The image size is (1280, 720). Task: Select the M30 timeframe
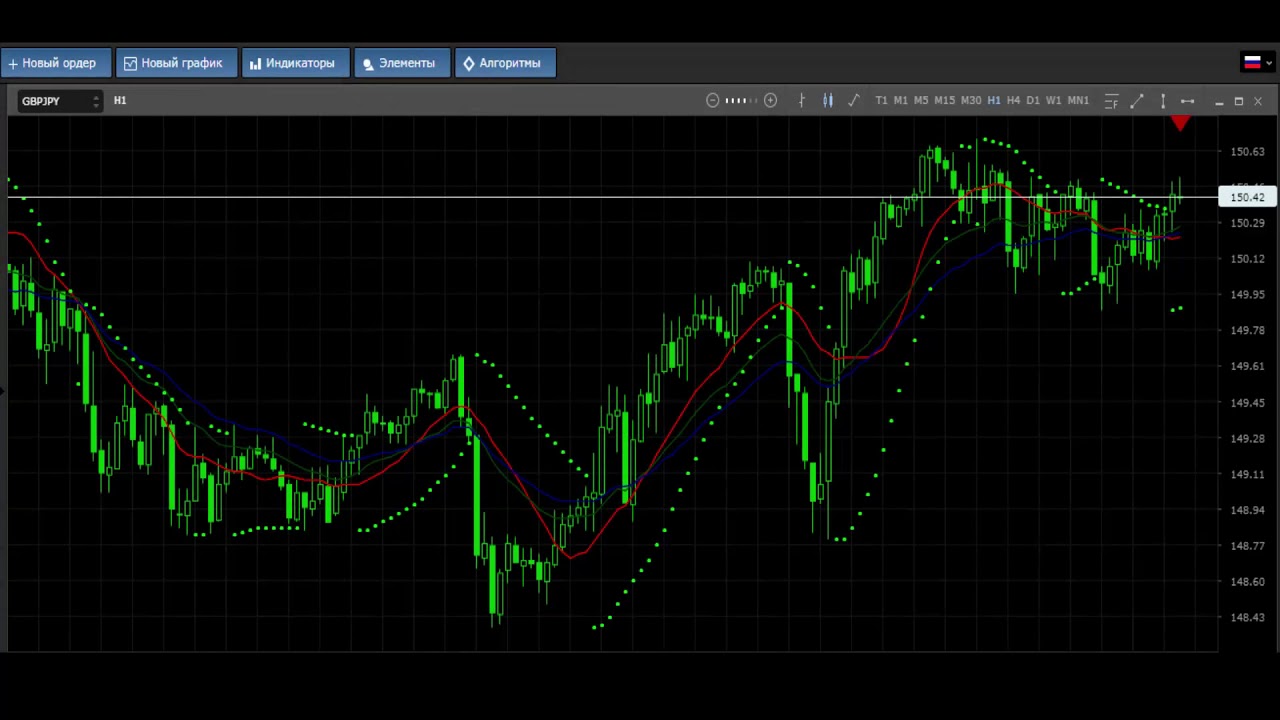click(971, 101)
